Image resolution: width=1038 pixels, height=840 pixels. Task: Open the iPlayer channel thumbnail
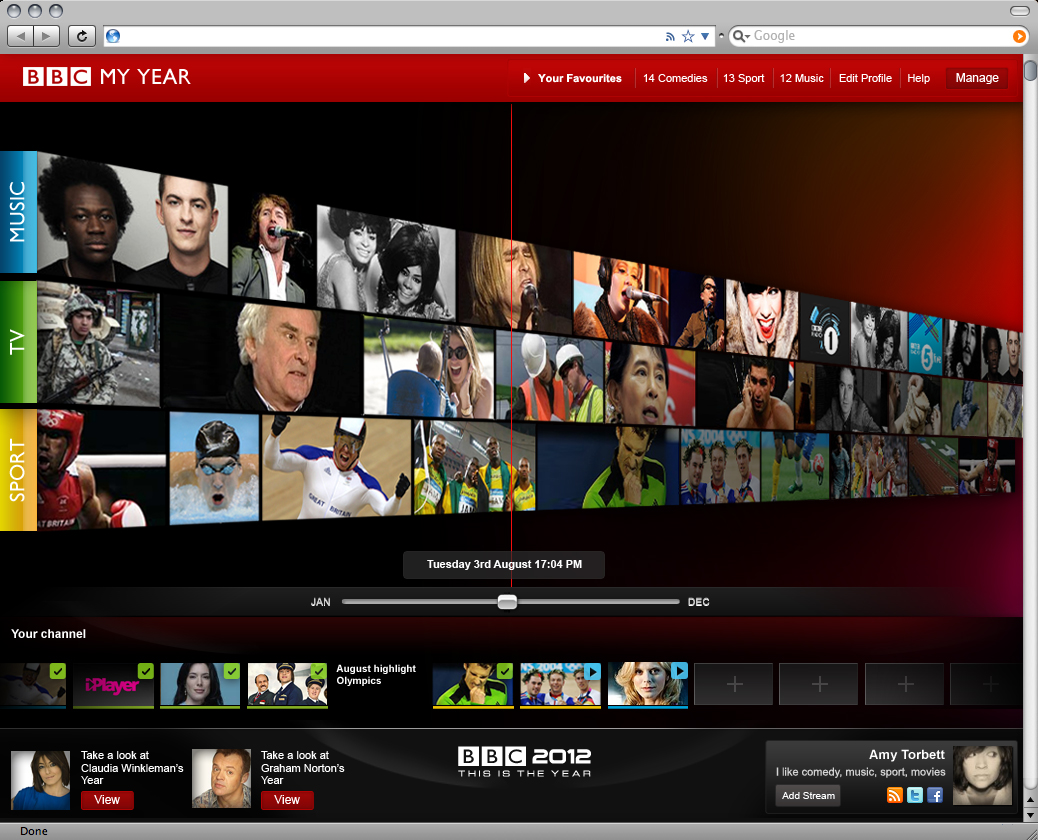pos(113,685)
